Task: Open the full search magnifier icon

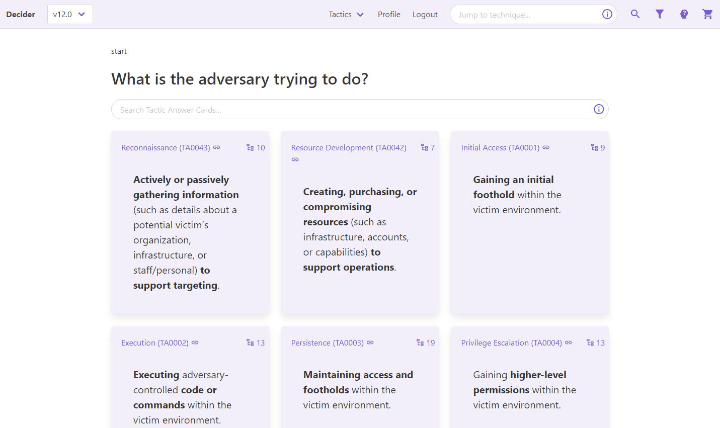Action: click(635, 14)
